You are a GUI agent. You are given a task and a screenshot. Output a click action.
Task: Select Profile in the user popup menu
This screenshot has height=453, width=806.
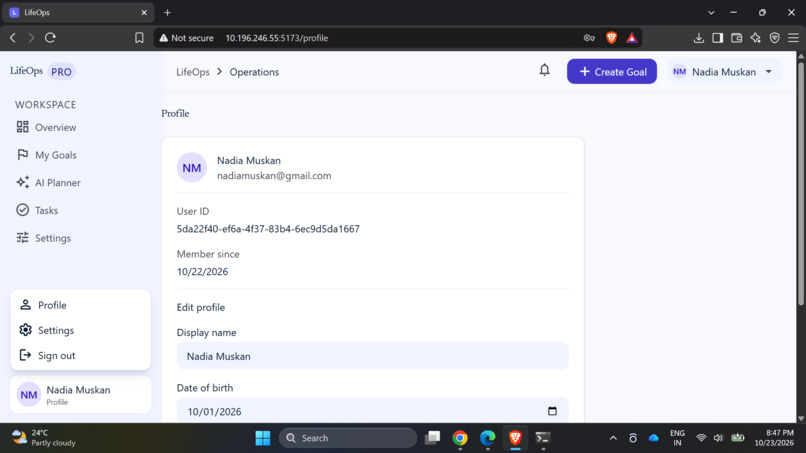tap(81, 305)
